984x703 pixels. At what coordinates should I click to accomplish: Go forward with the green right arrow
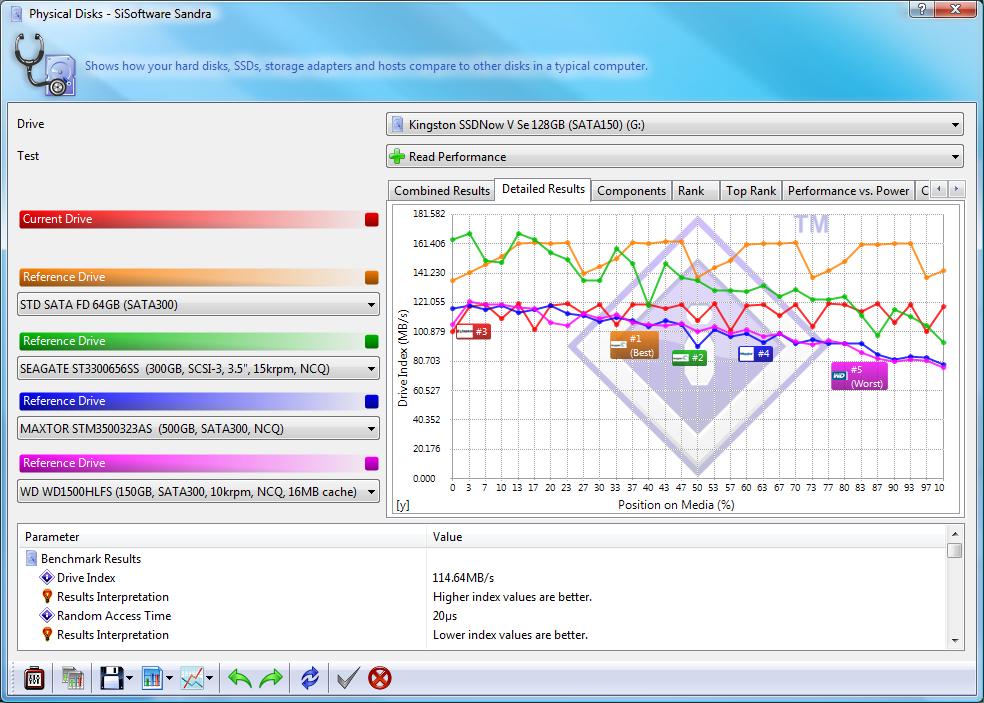point(271,678)
